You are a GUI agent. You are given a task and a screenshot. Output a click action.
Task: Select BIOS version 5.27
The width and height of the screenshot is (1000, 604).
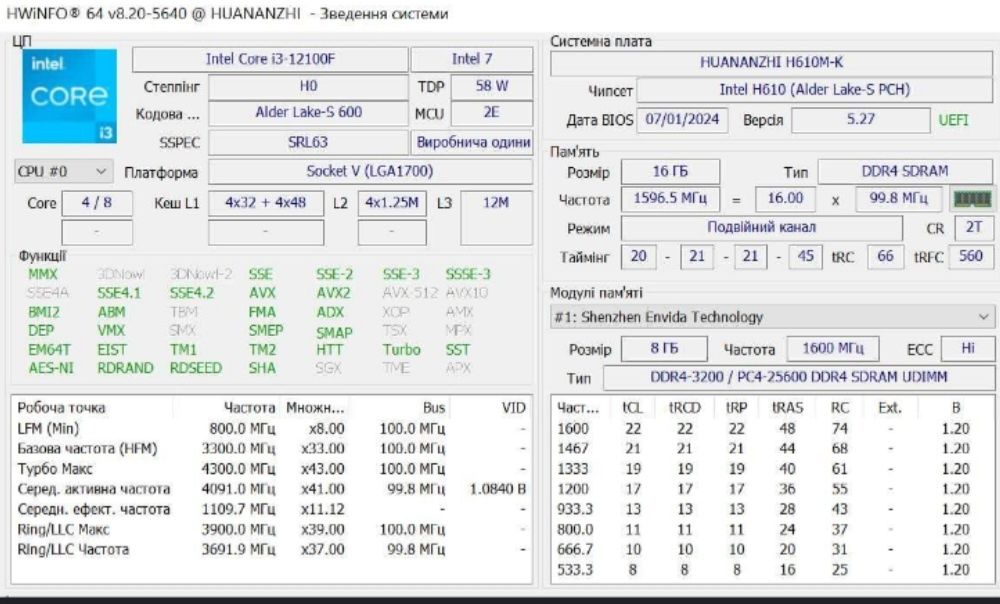860,120
